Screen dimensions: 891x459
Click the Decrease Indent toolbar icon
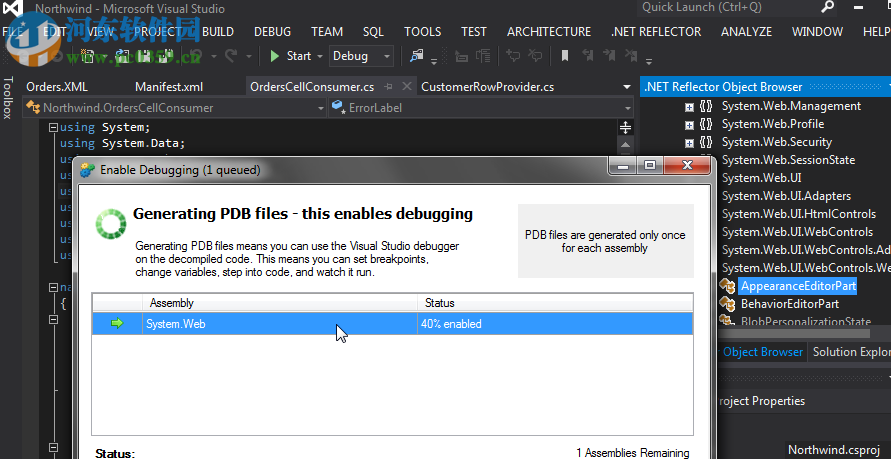point(461,56)
